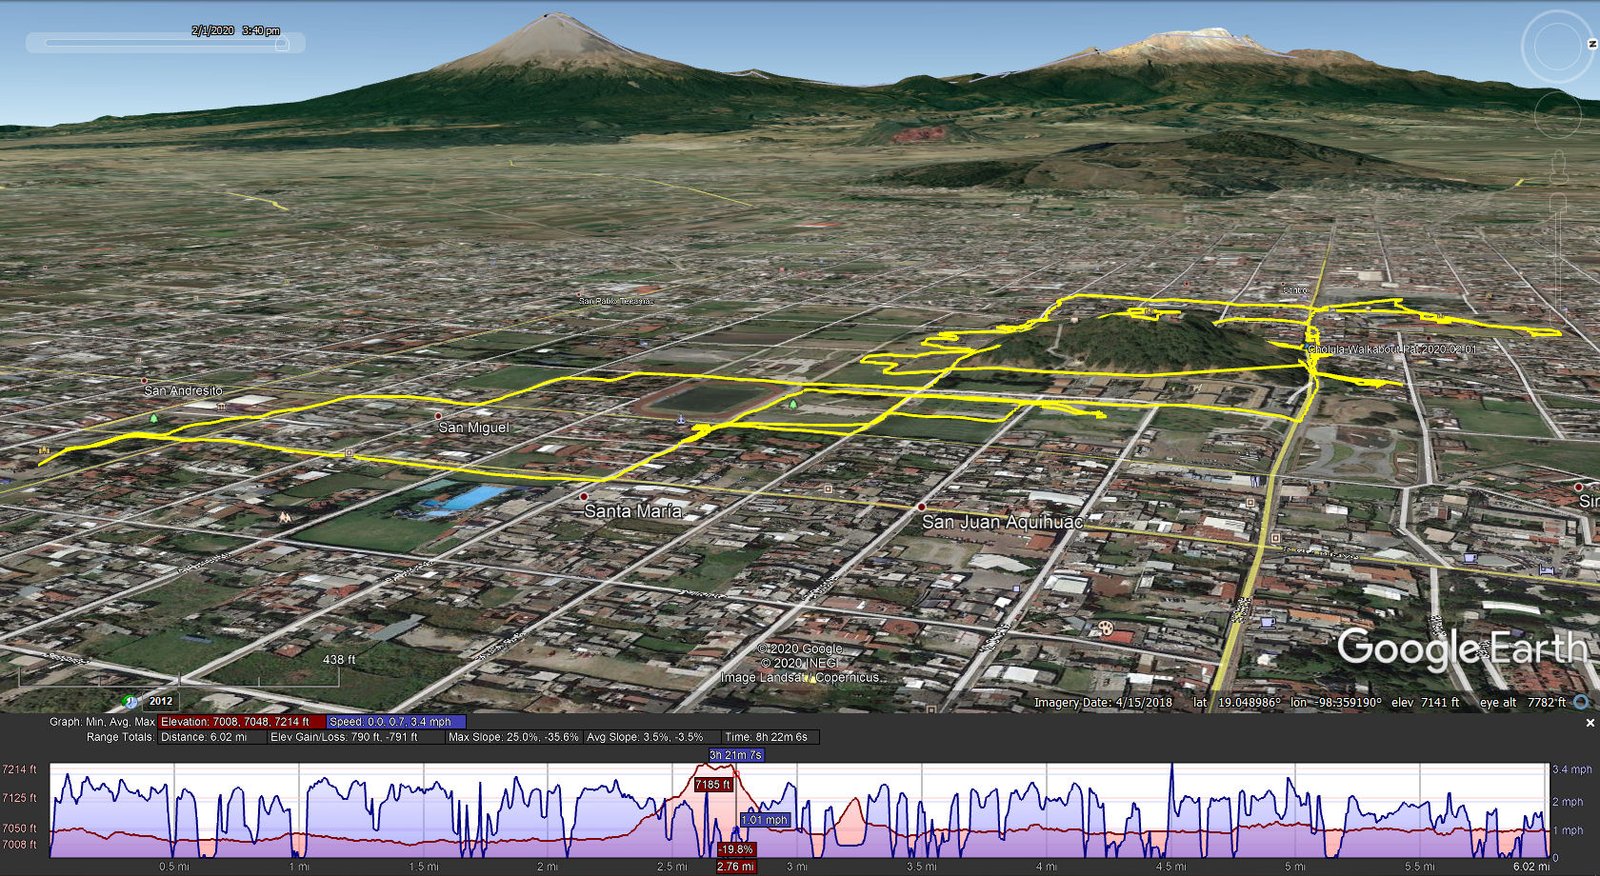Move the time slider handle
This screenshot has width=1600, height=876.
[x=282, y=43]
